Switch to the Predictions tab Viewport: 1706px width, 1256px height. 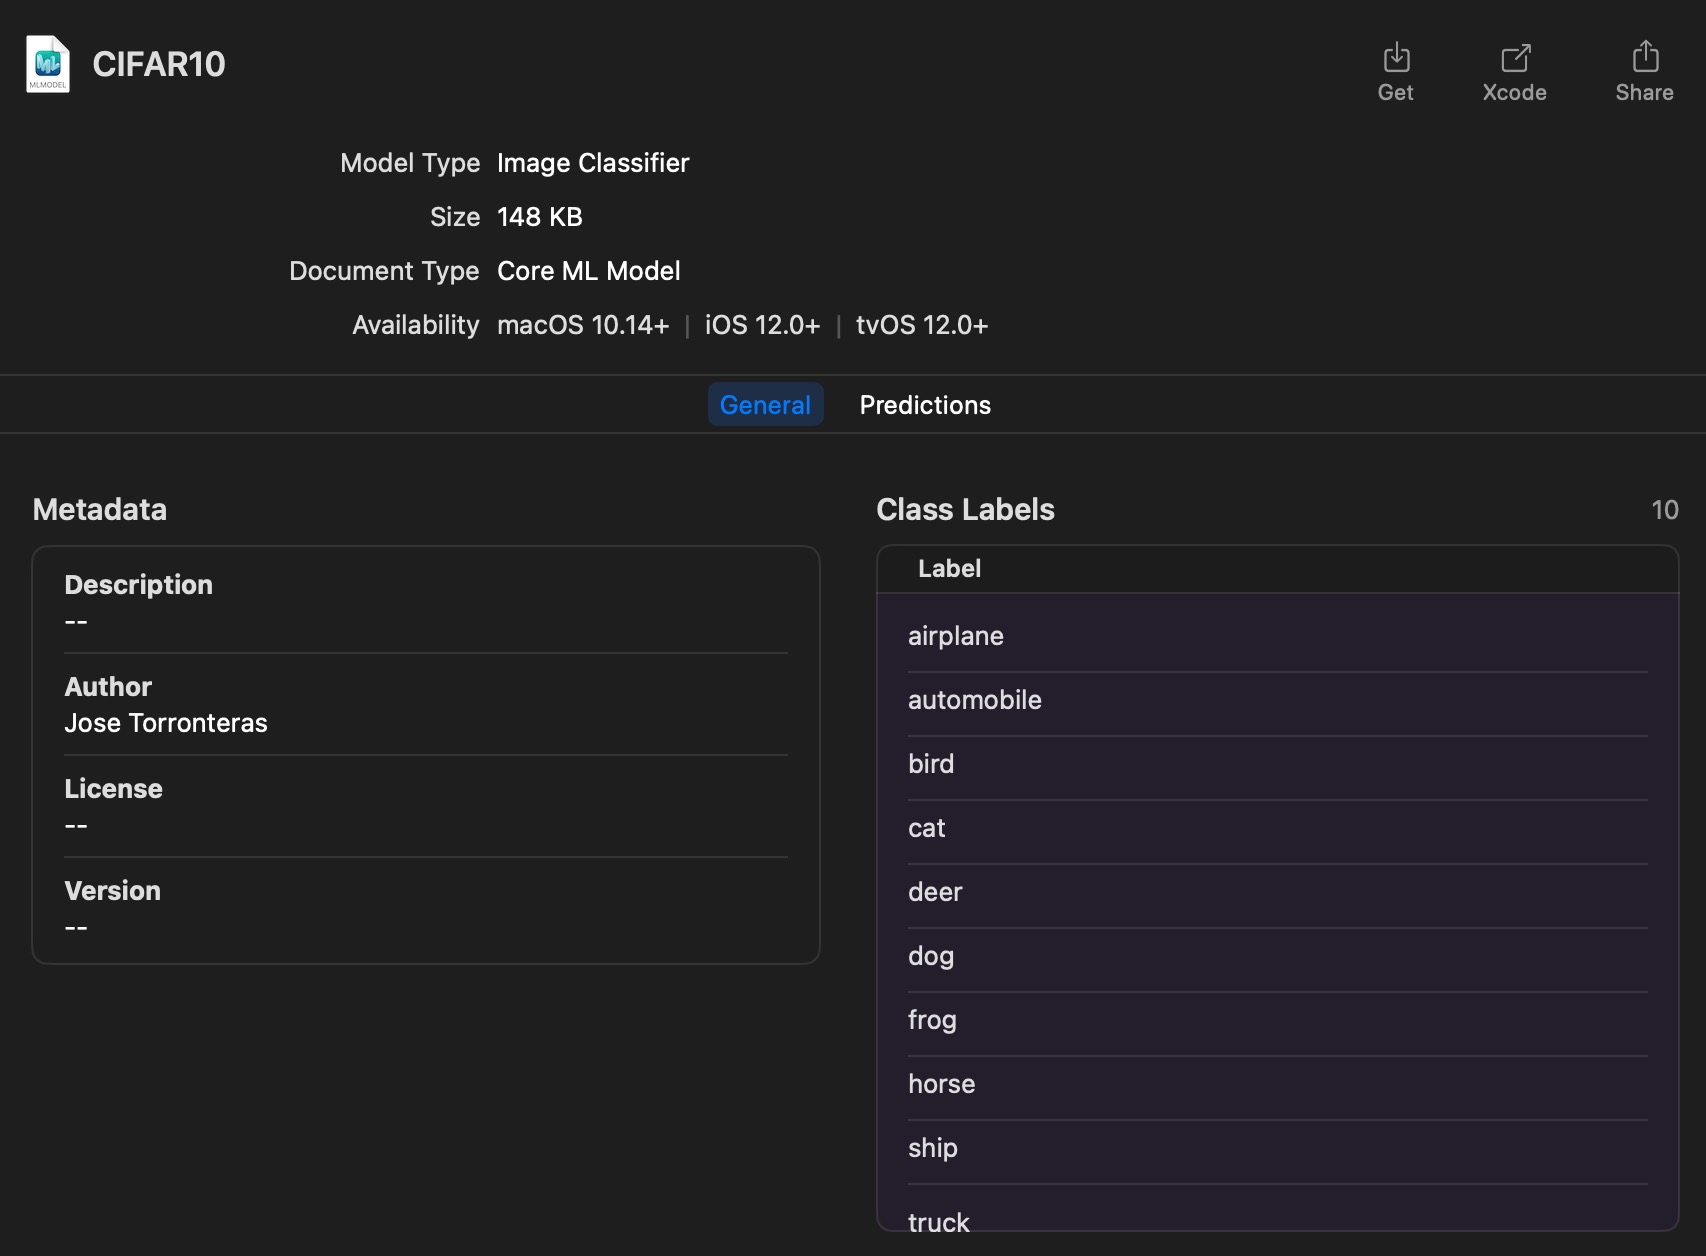925,404
